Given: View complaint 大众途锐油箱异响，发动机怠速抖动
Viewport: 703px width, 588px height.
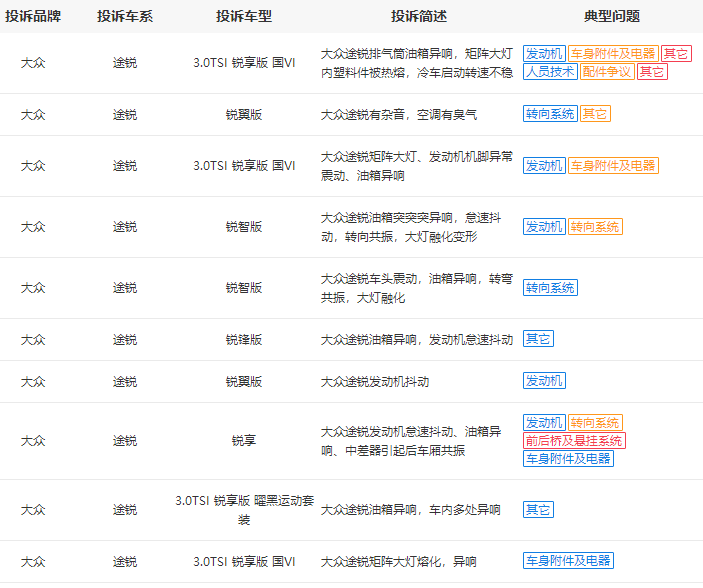Looking at the screenshot, I should 414,340.
